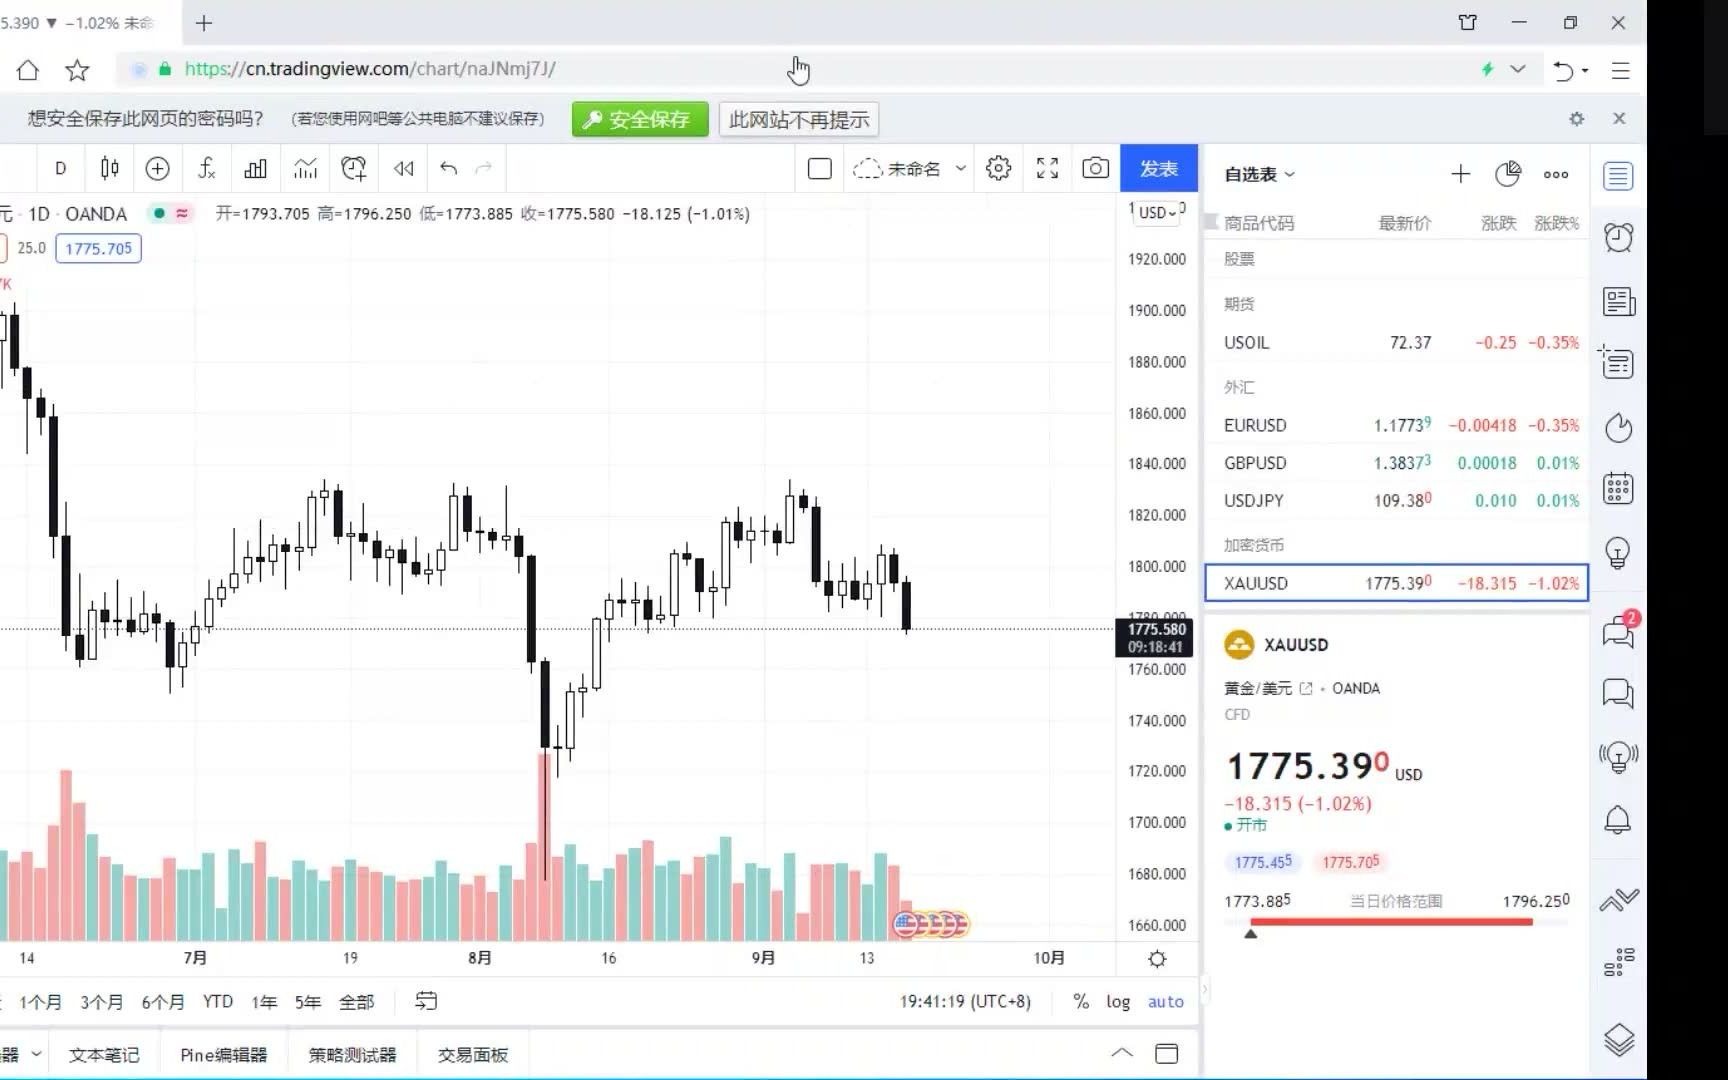Viewport: 1728px width, 1080px height.
Task: Expand the 自选表 watchlist dropdown
Action: click(1260, 174)
